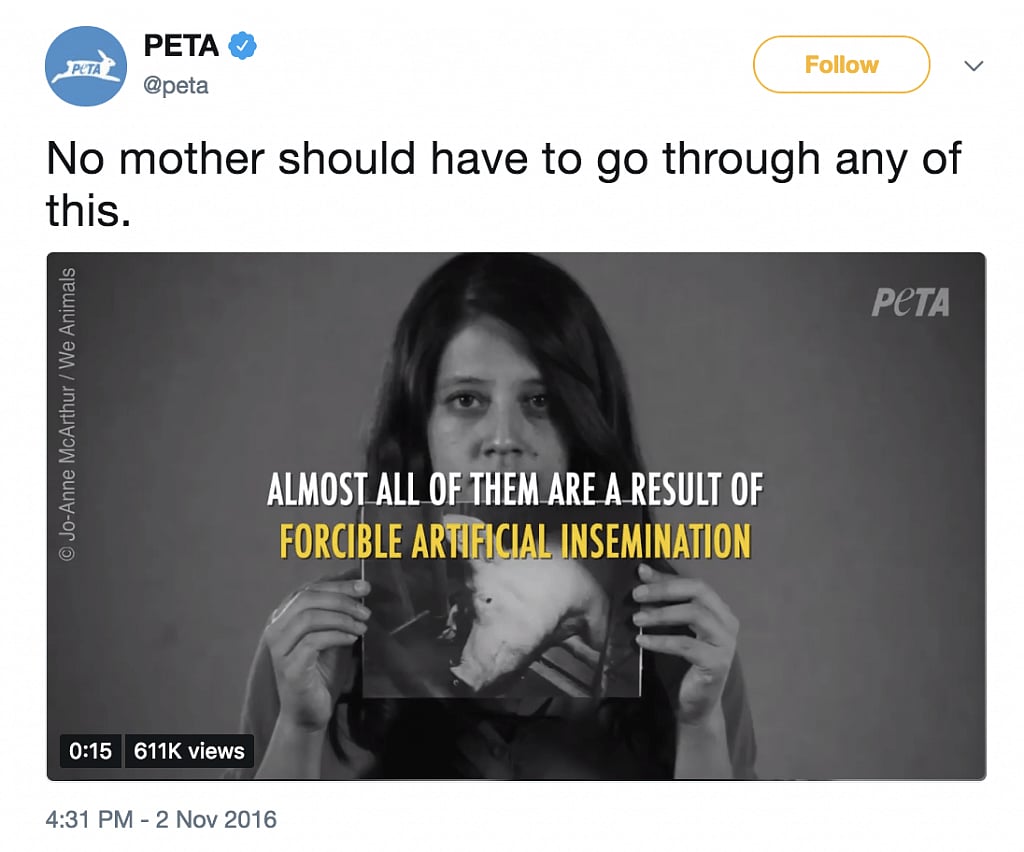Viewport: 1024px width, 852px height.
Task: Click the Jo-Anne McArthur photo credit
Action: (68, 414)
